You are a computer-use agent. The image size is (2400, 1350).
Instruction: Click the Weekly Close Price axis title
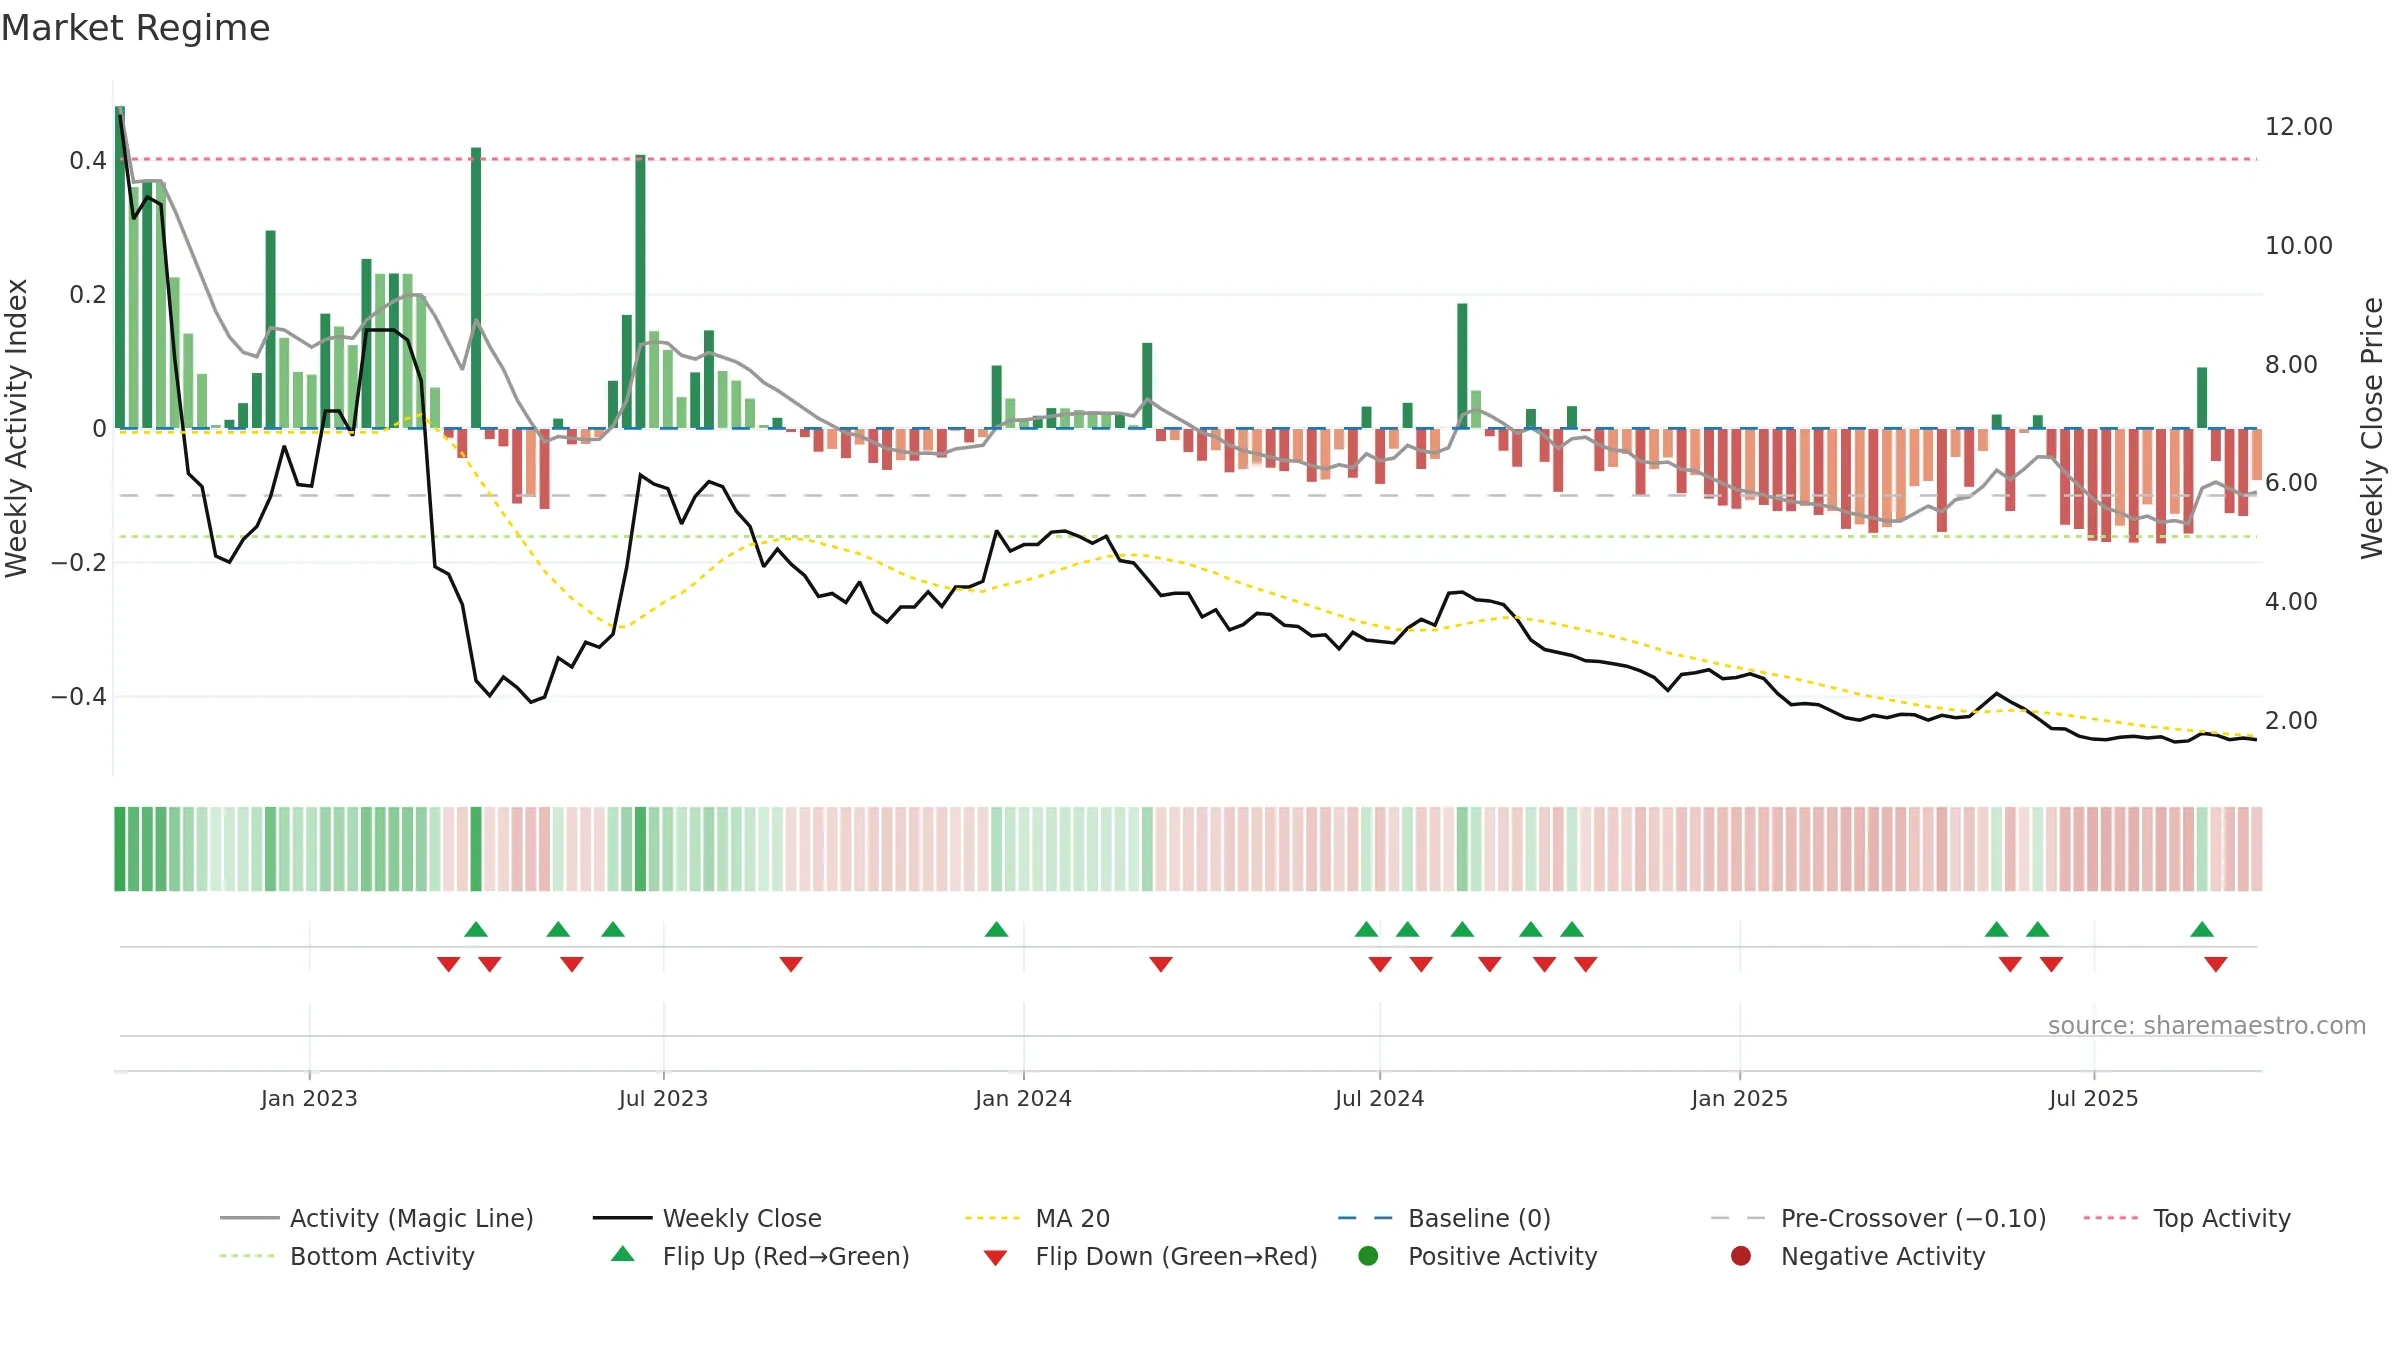click(2372, 428)
